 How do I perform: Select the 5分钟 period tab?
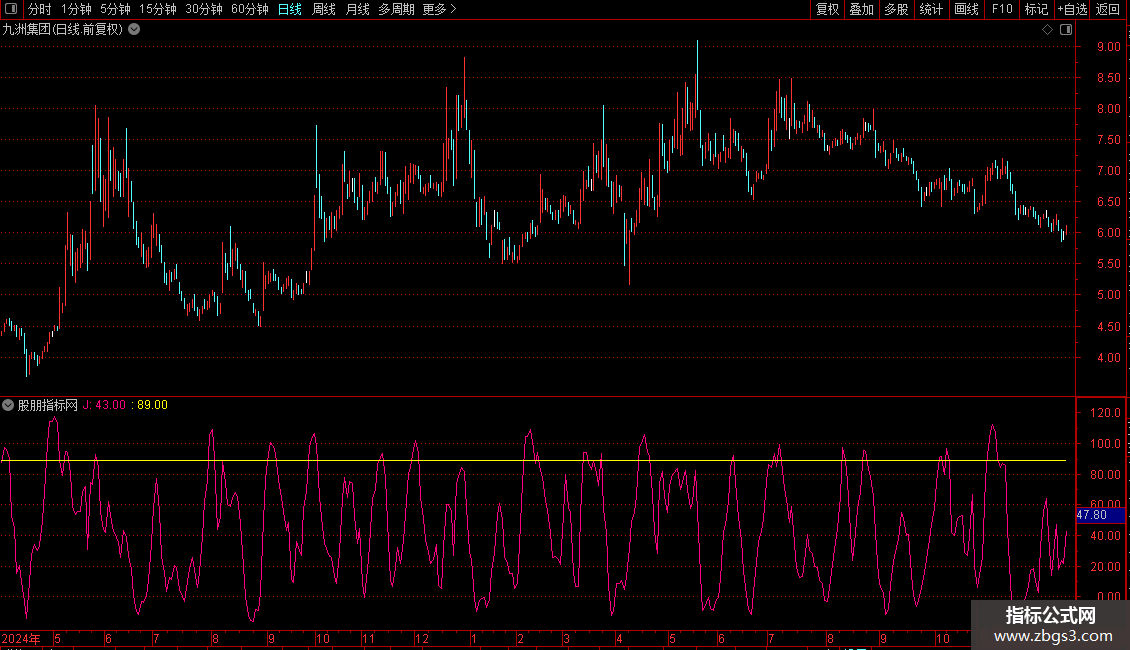(x=115, y=9)
